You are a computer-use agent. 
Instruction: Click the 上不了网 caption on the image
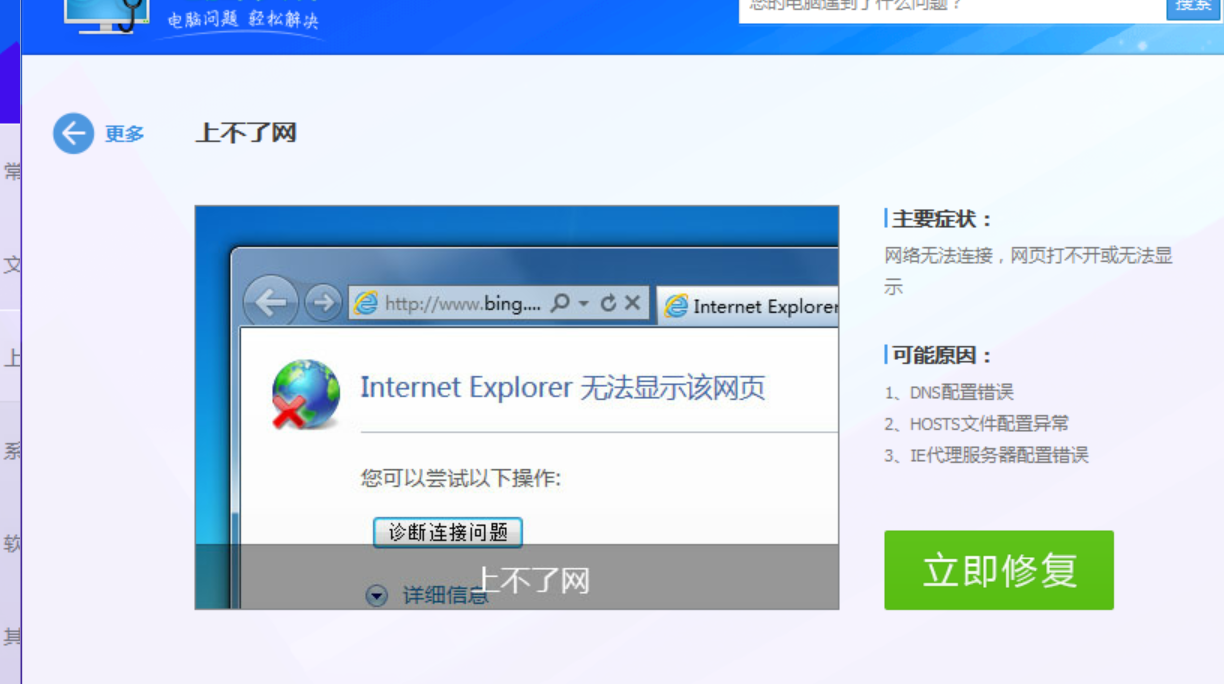(531, 580)
